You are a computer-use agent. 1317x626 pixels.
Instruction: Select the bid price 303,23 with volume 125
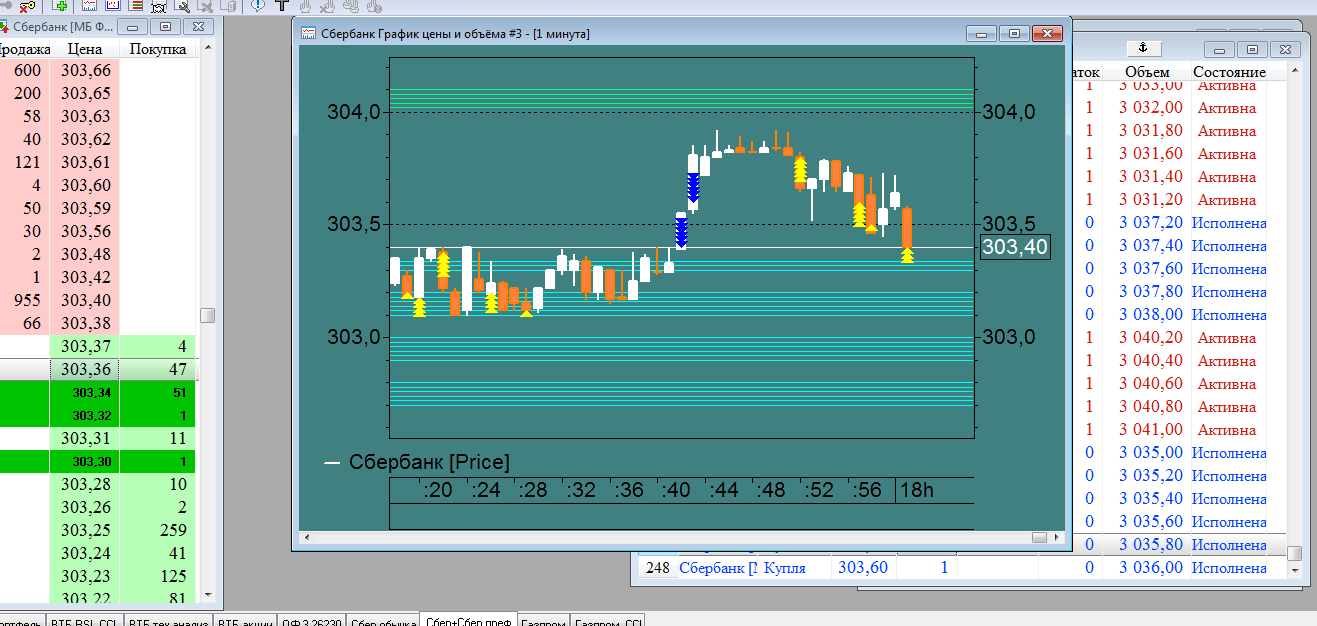pyautogui.click(x=85, y=576)
